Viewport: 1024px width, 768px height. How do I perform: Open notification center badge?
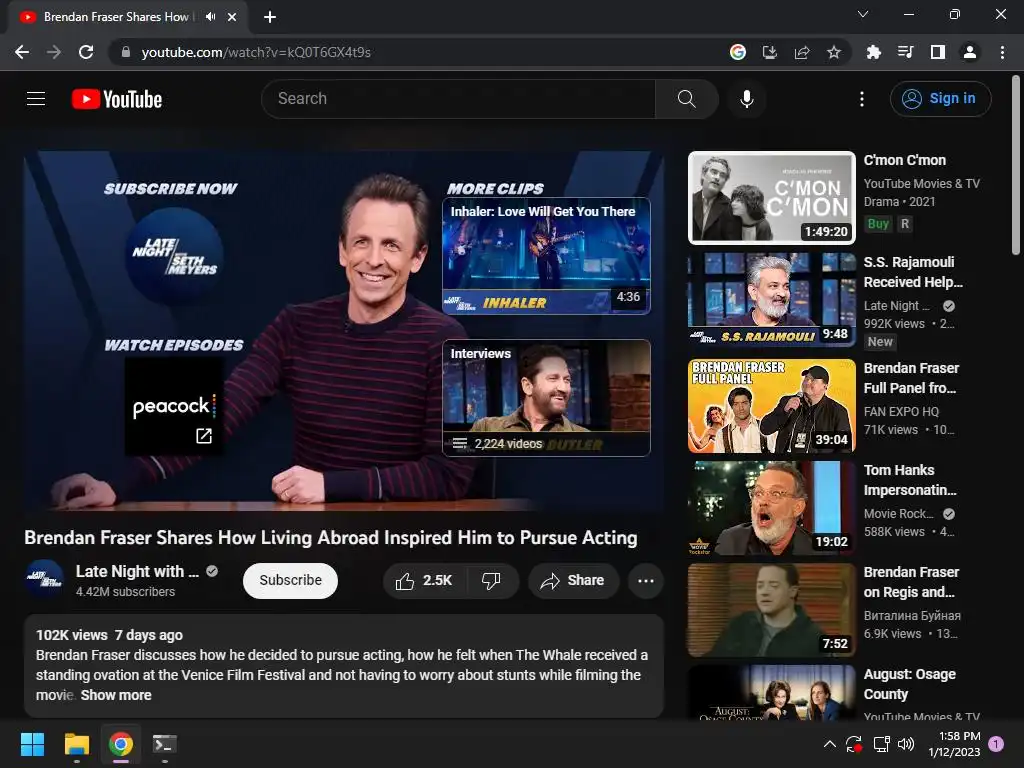(x=996, y=743)
